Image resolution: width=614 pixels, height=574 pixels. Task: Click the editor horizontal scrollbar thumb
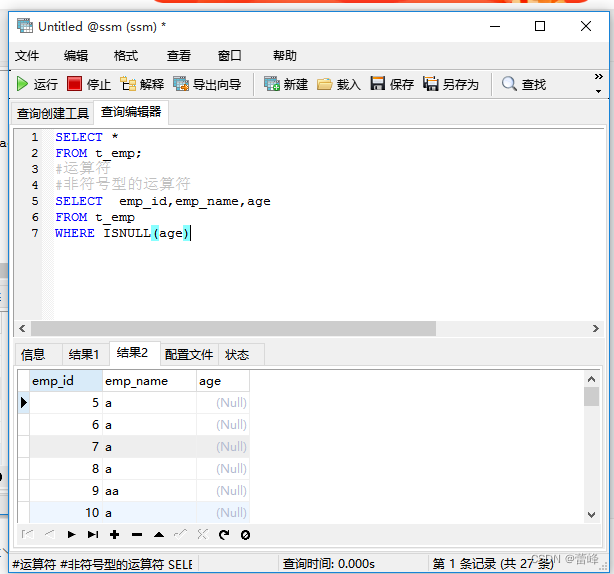tap(233, 329)
